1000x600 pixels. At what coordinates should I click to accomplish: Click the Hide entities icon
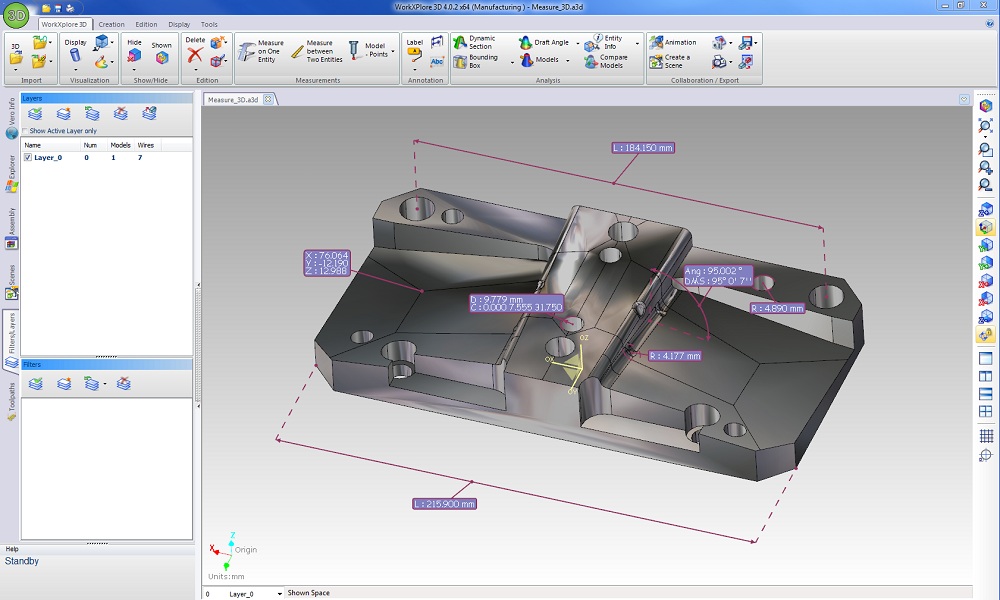[134, 57]
